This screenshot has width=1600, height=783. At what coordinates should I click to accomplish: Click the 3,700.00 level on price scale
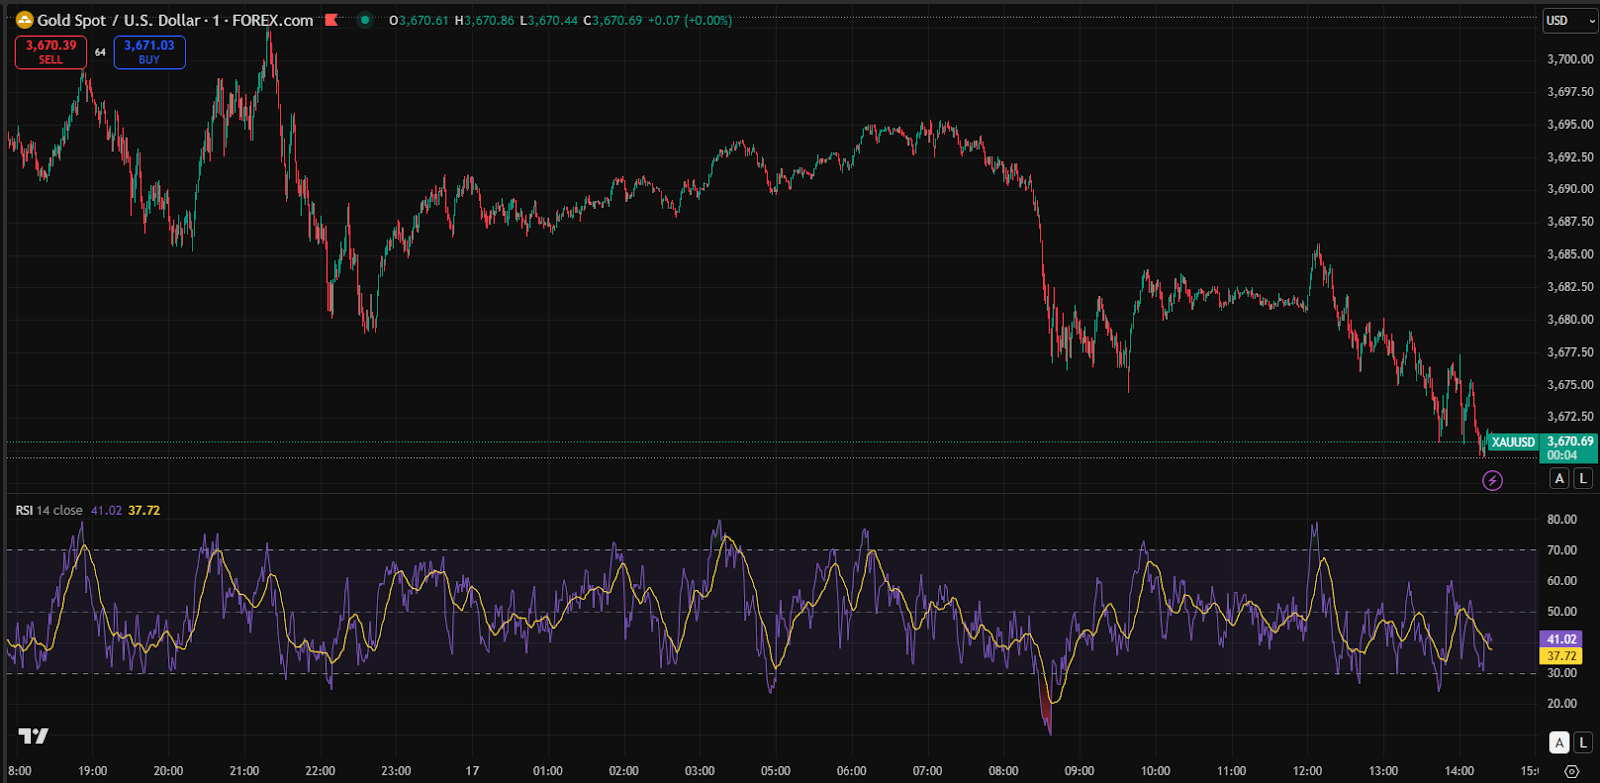click(1569, 59)
